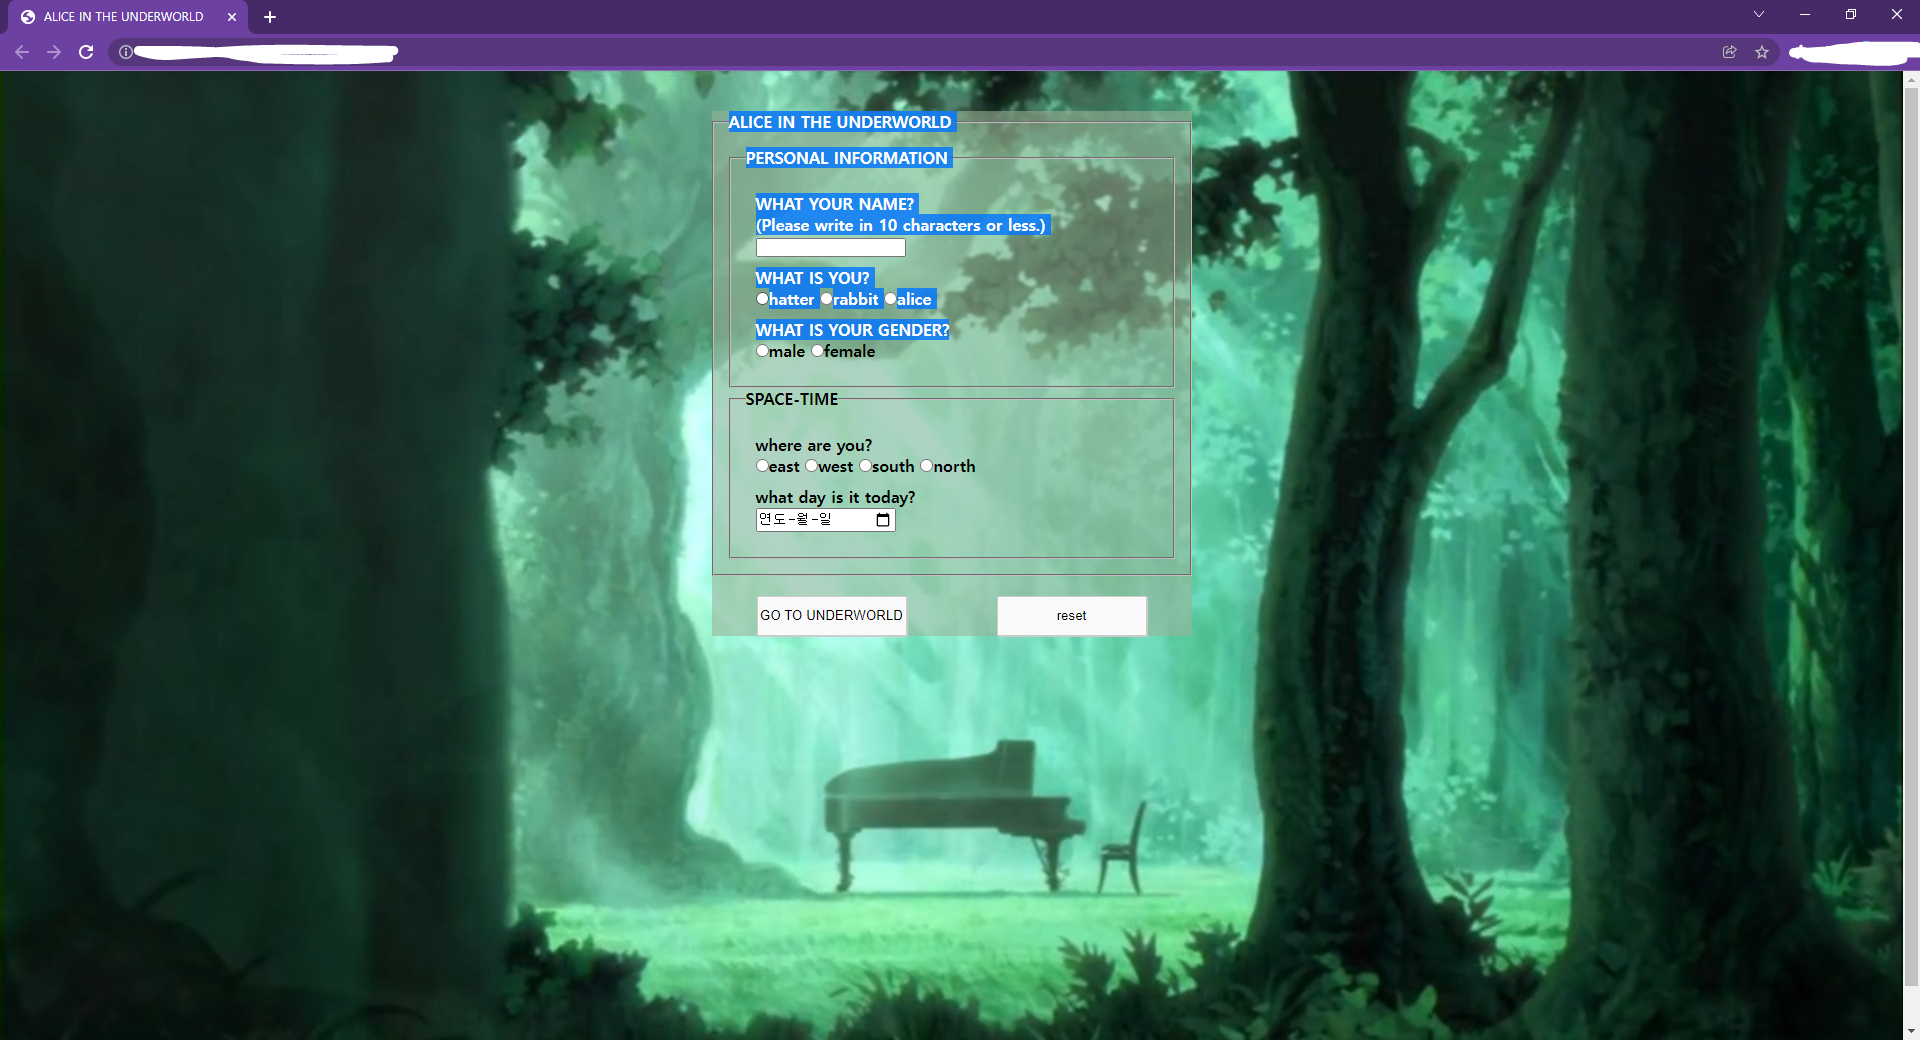
Task: Select male as gender
Action: 763,350
